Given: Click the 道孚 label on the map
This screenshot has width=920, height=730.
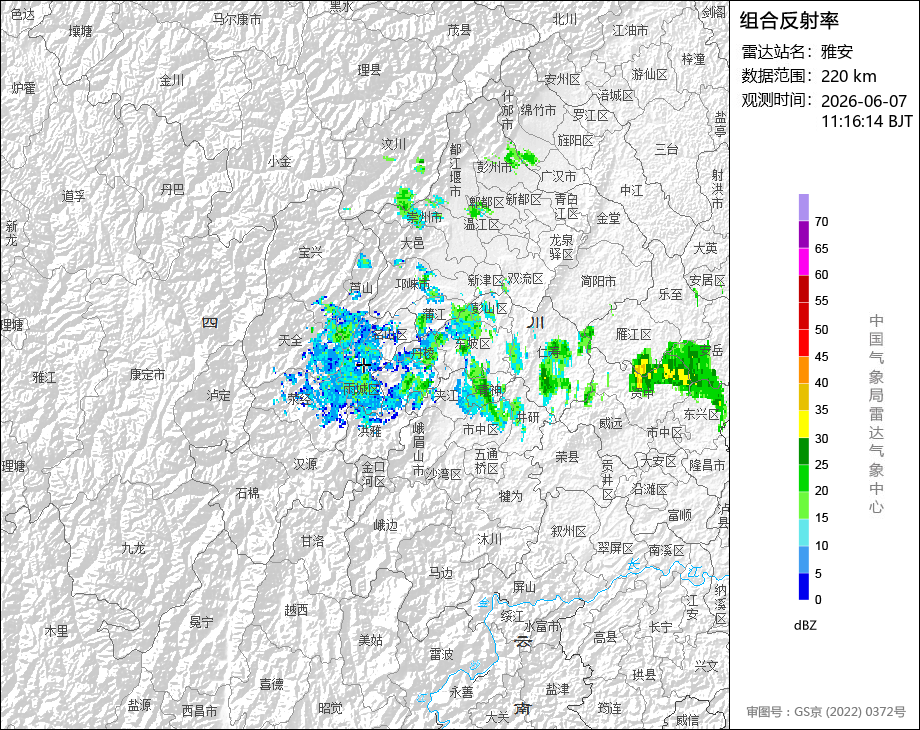Looking at the screenshot, I should point(74,196).
